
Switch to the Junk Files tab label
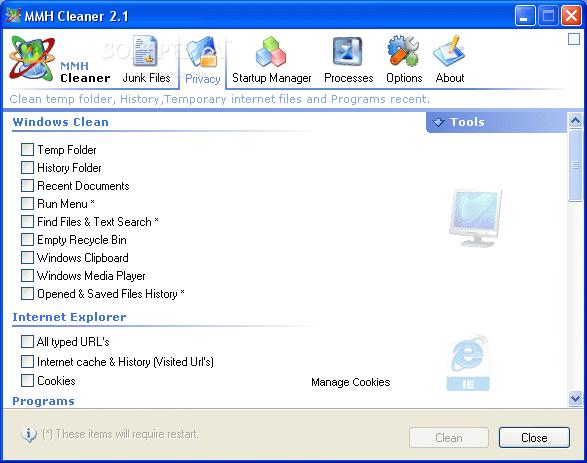[x=146, y=78]
